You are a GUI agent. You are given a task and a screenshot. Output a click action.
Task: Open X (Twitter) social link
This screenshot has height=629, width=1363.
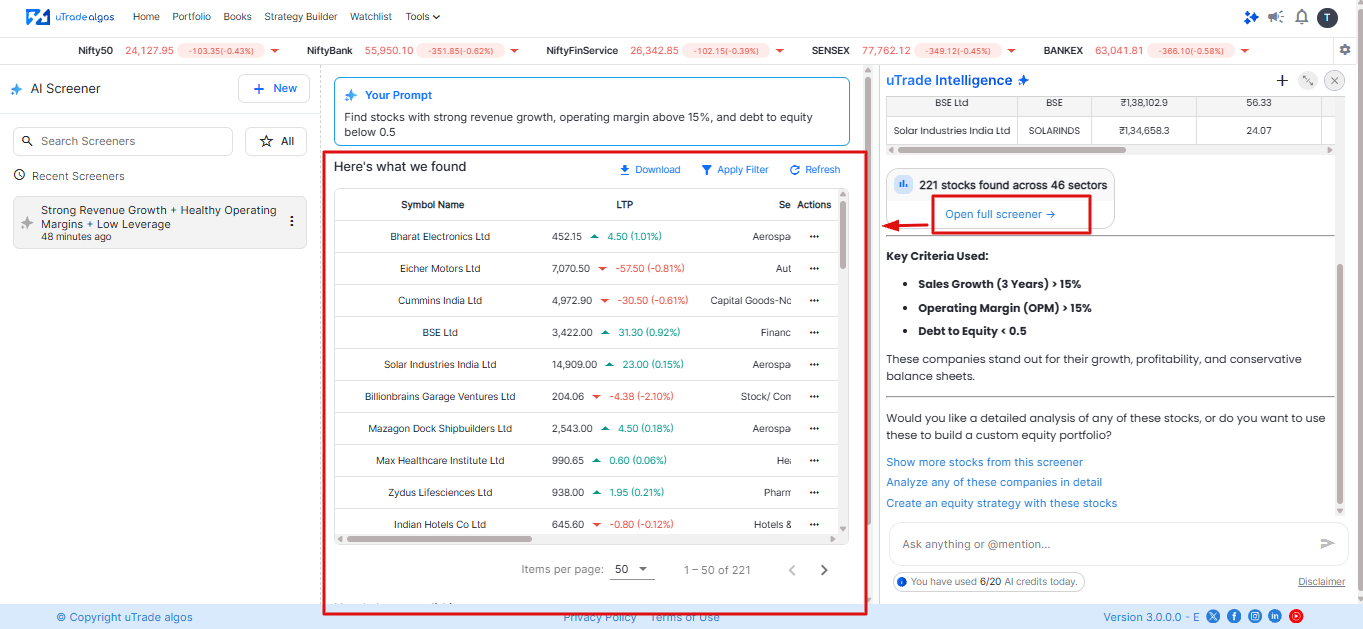click(1213, 617)
